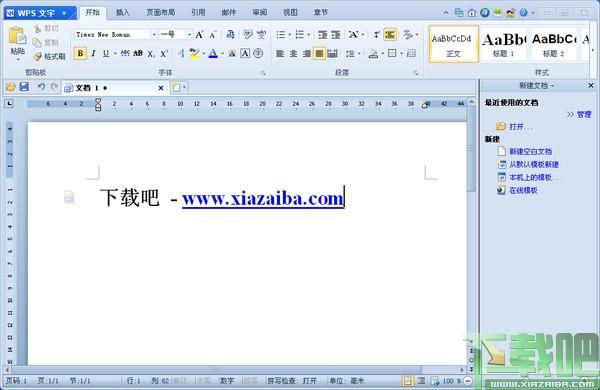Toggle Italic formatting

(93, 53)
